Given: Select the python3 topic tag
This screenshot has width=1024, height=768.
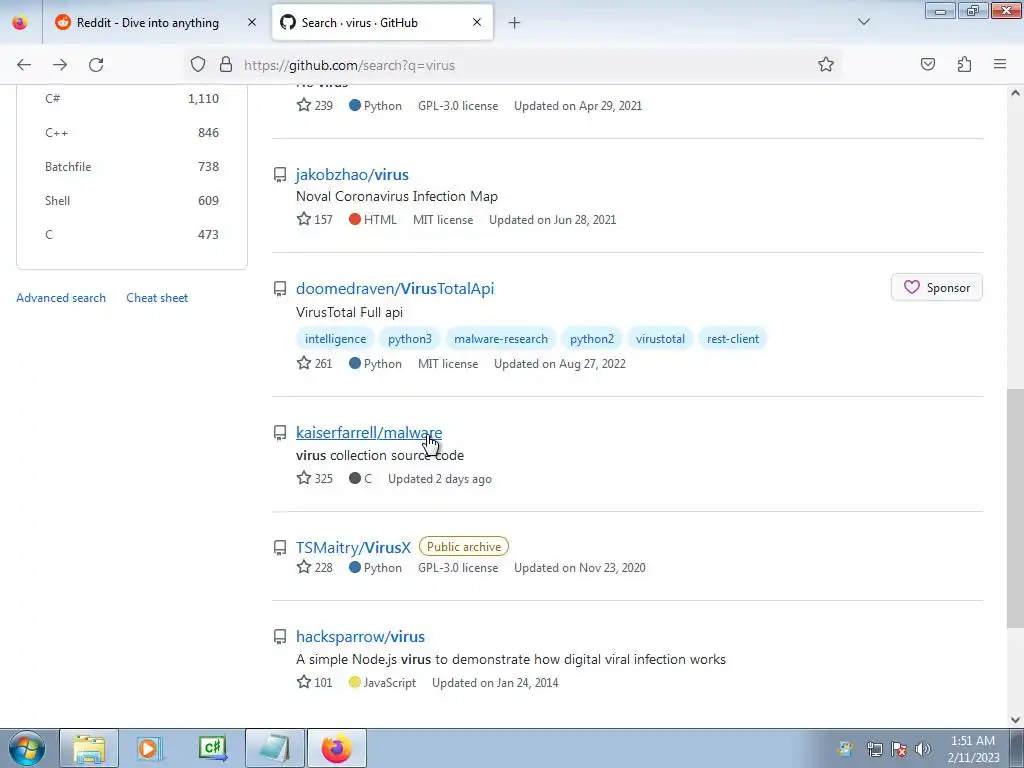Looking at the screenshot, I should click(409, 339).
